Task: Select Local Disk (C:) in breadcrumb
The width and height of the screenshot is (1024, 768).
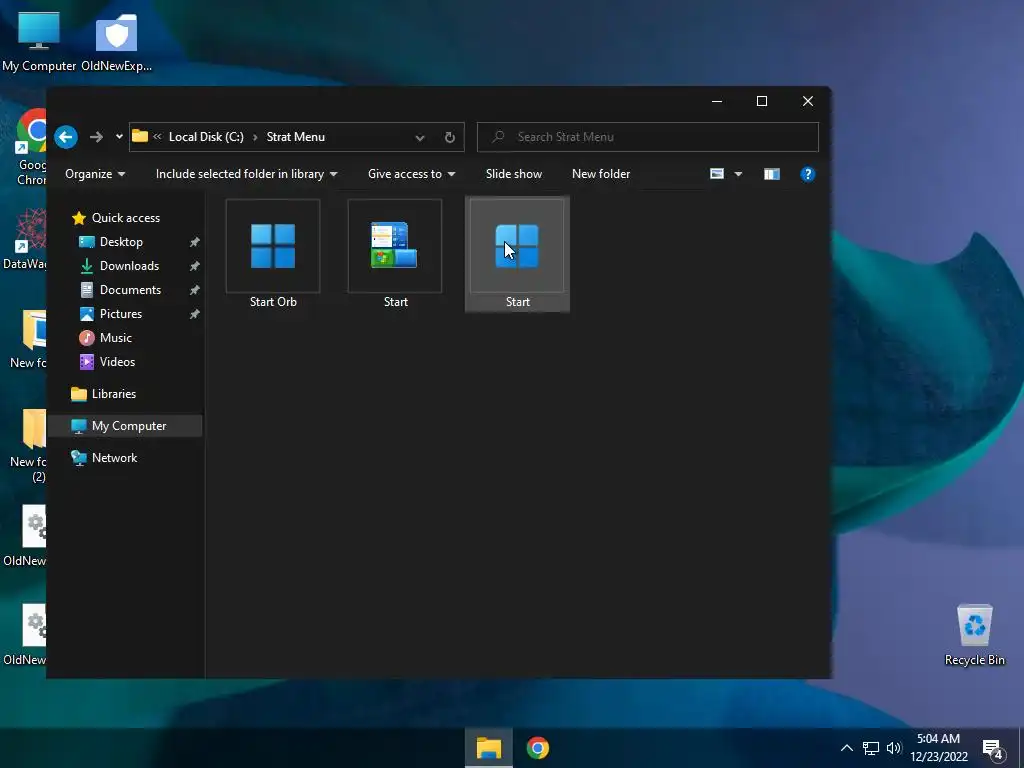Action: pyautogui.click(x=206, y=137)
